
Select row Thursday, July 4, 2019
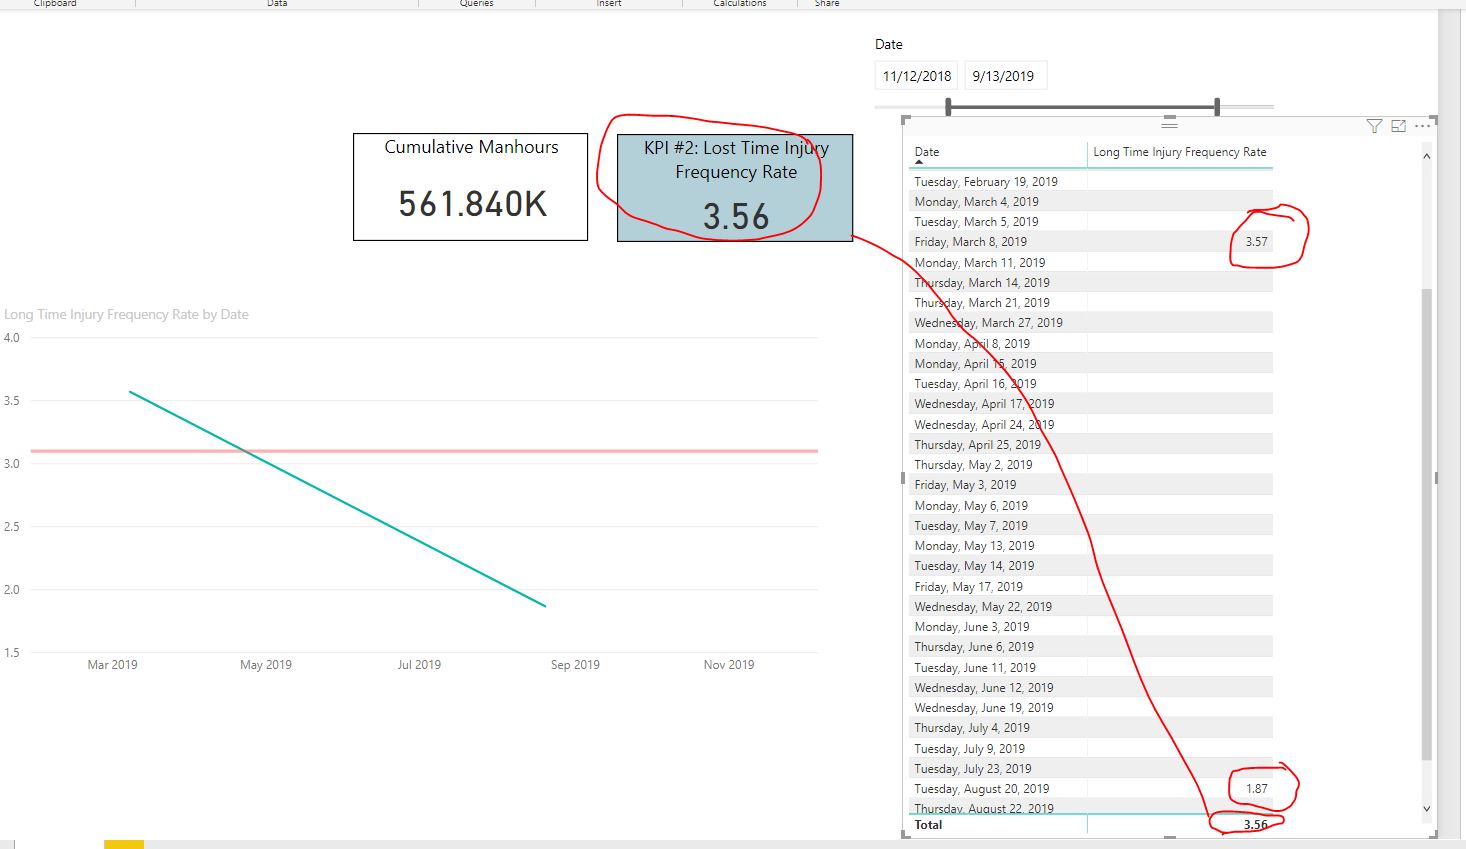pyautogui.click(x=1092, y=728)
